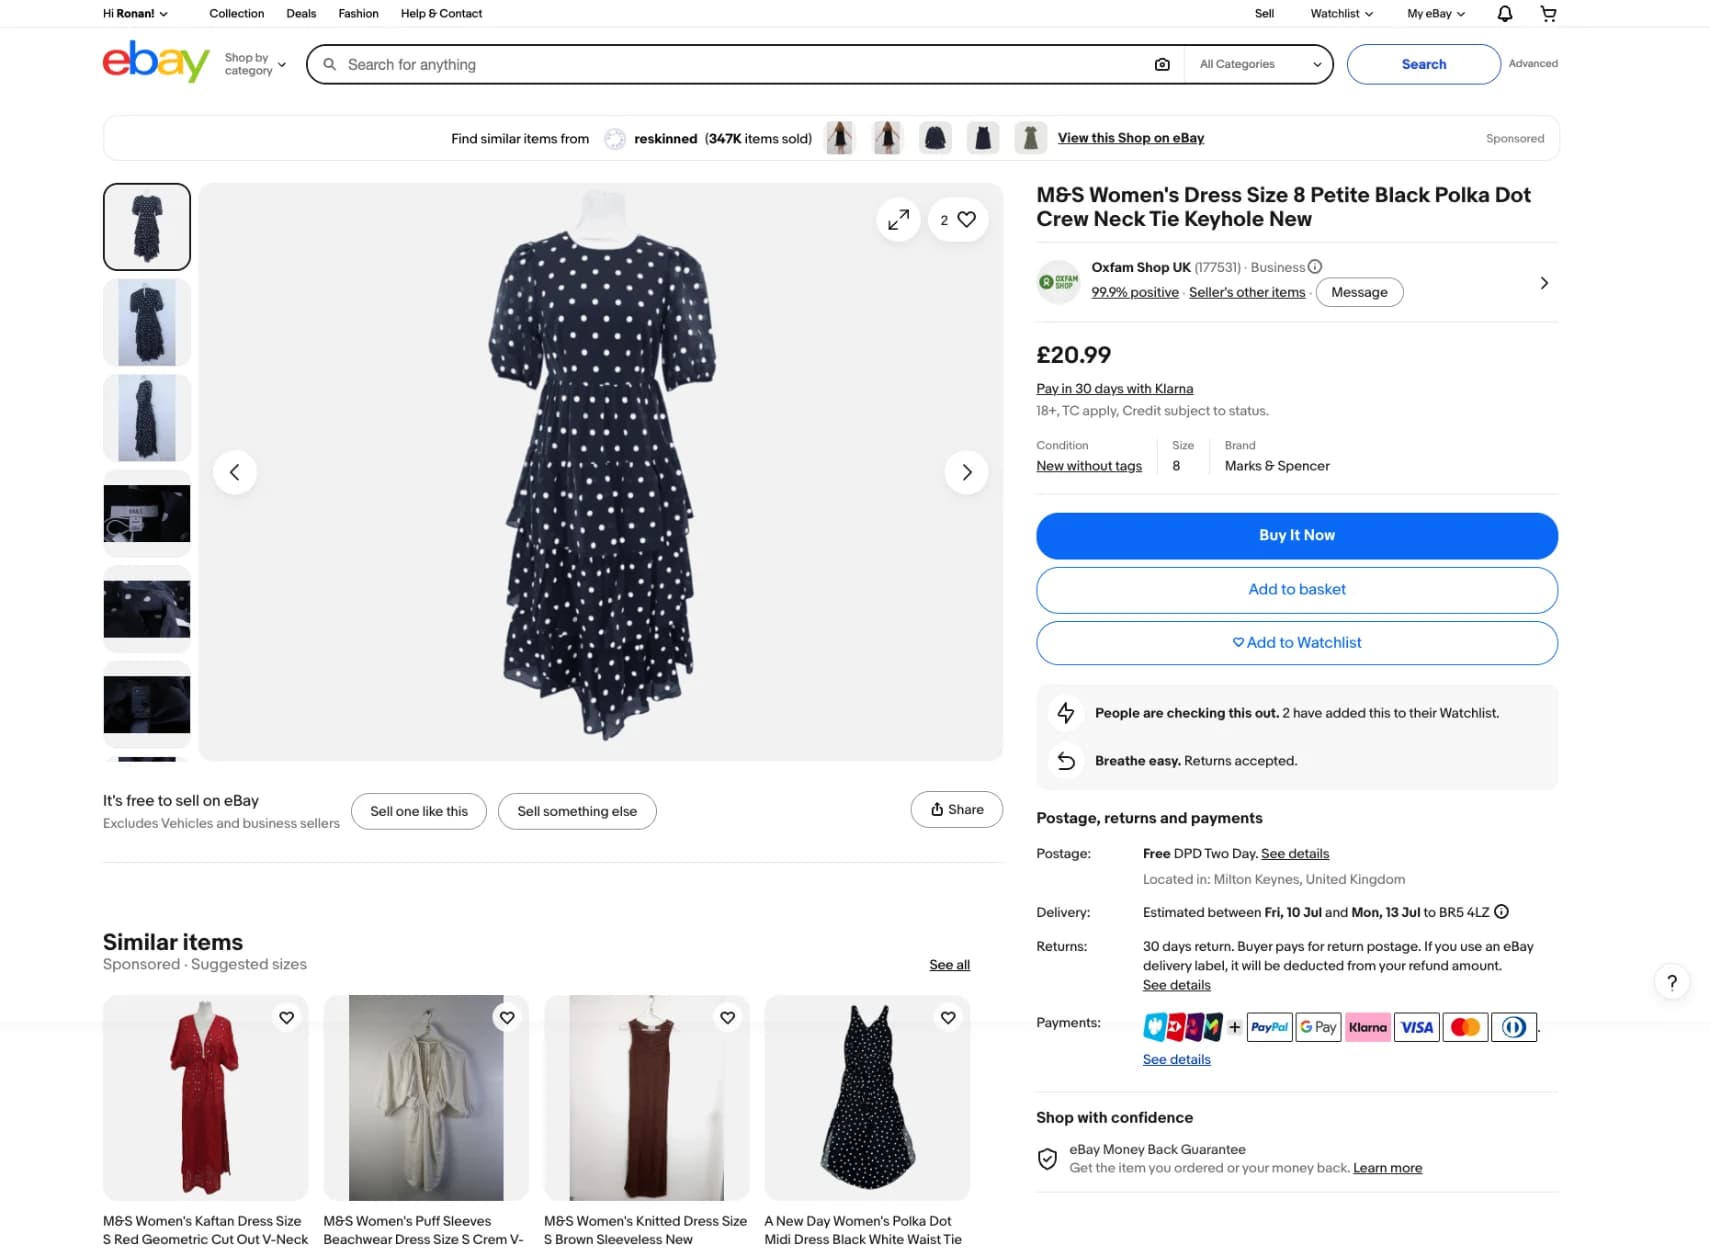Open the All Categories dropdown

[x=1260, y=64]
